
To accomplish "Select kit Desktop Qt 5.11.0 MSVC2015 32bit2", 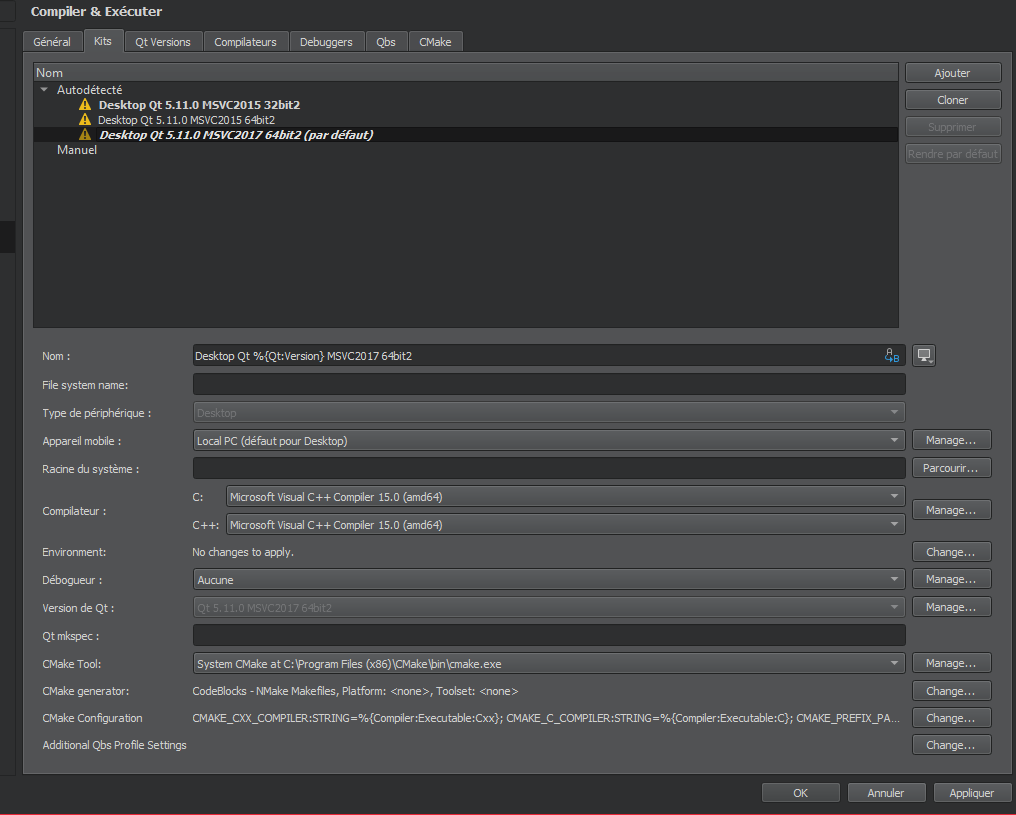I will pos(199,105).
